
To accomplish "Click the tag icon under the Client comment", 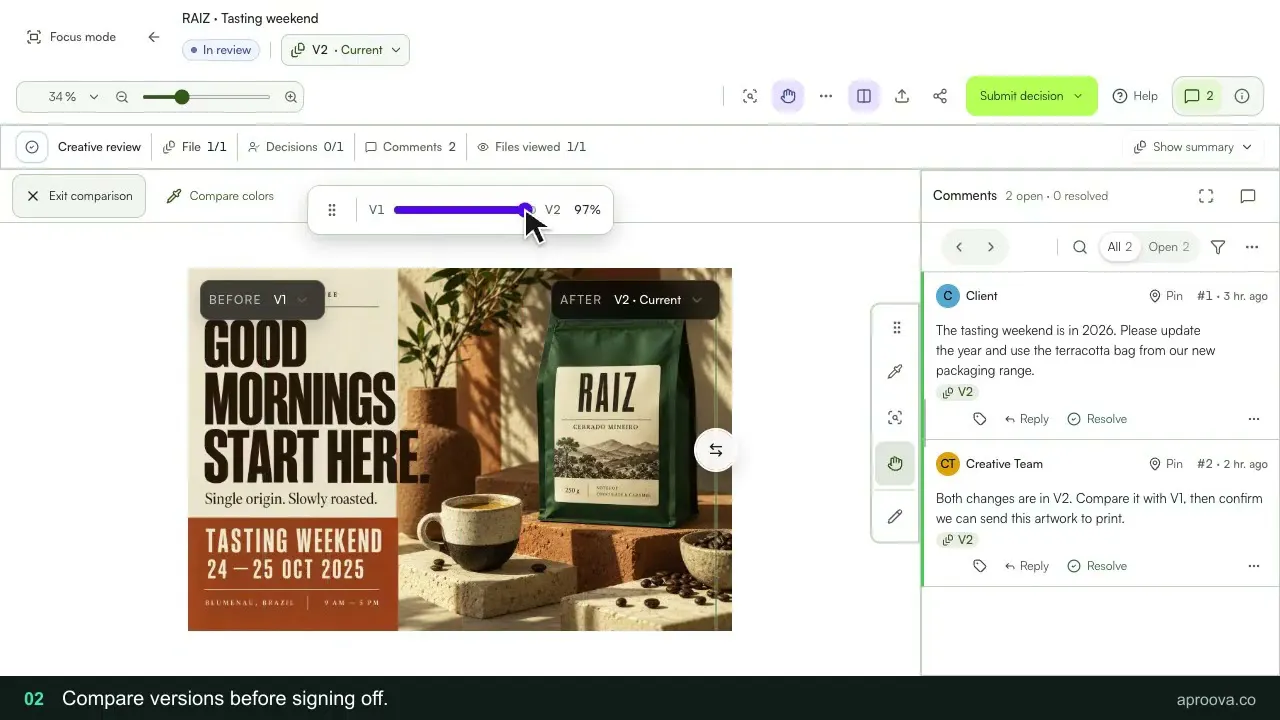I will [980, 419].
